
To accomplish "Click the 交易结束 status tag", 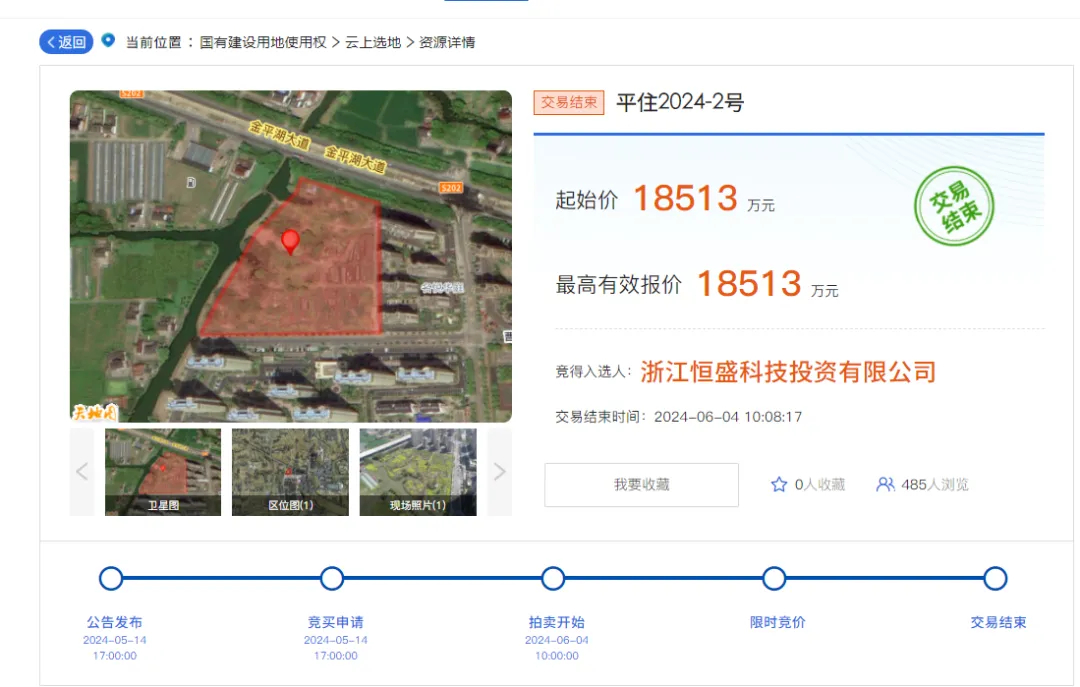I will pos(569,103).
